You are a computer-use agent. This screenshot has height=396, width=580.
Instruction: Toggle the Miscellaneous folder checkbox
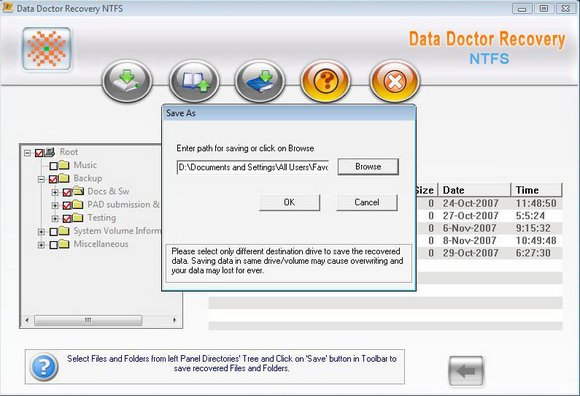pyautogui.click(x=54, y=245)
